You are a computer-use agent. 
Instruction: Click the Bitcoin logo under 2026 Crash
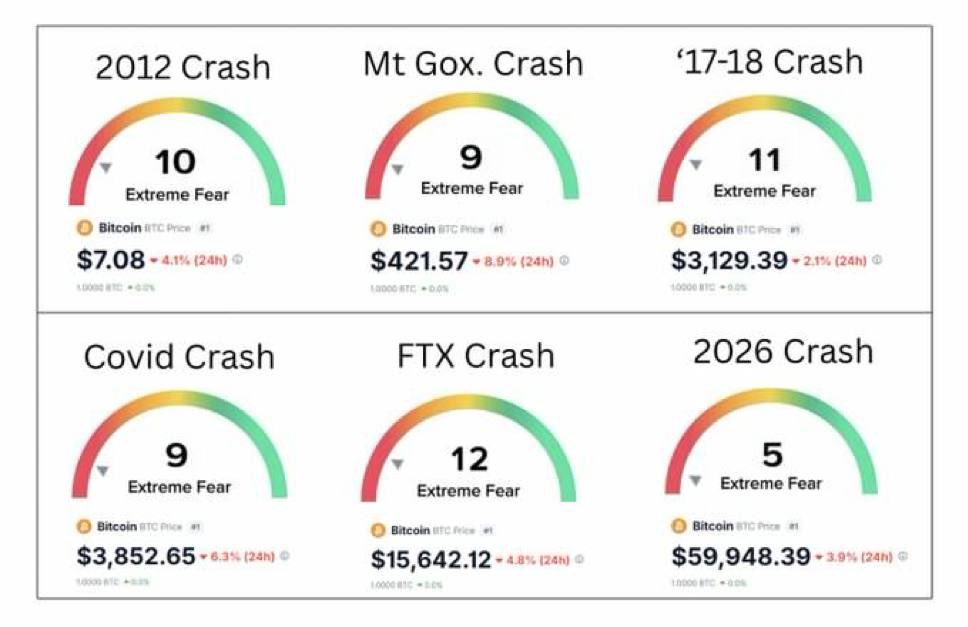click(x=678, y=526)
